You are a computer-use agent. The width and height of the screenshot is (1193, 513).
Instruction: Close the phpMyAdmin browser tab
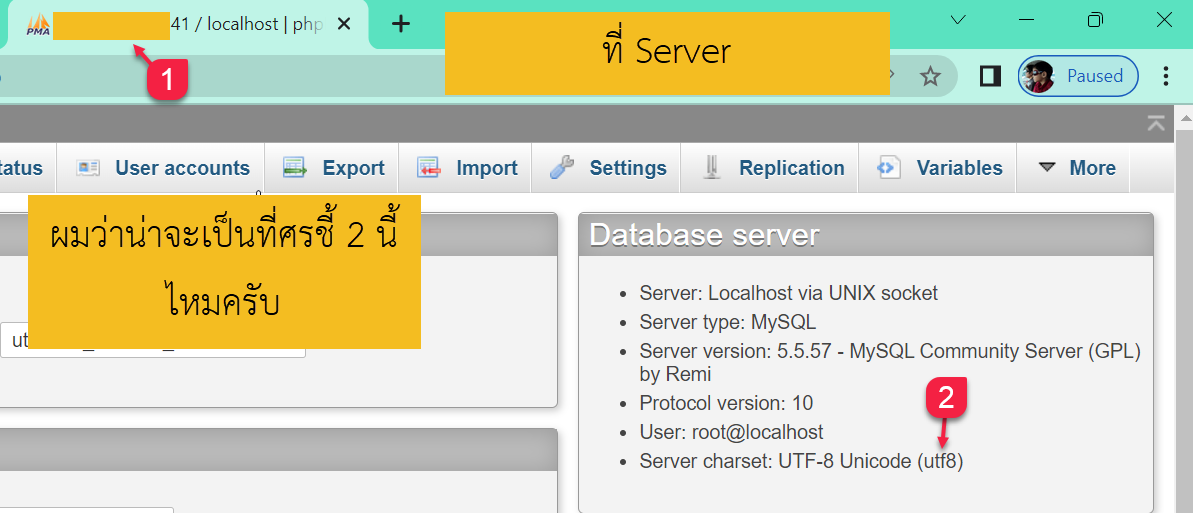point(344,24)
